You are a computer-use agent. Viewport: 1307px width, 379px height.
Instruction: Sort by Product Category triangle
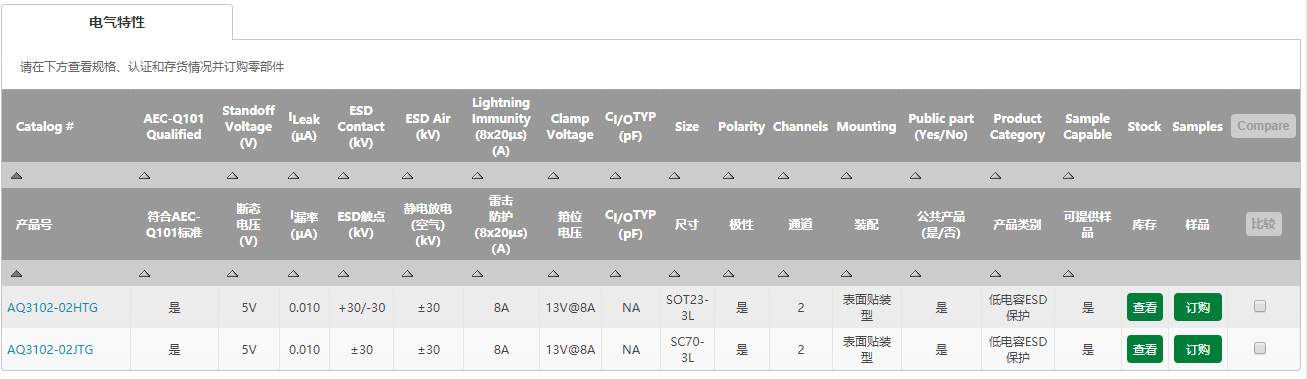[x=997, y=175]
